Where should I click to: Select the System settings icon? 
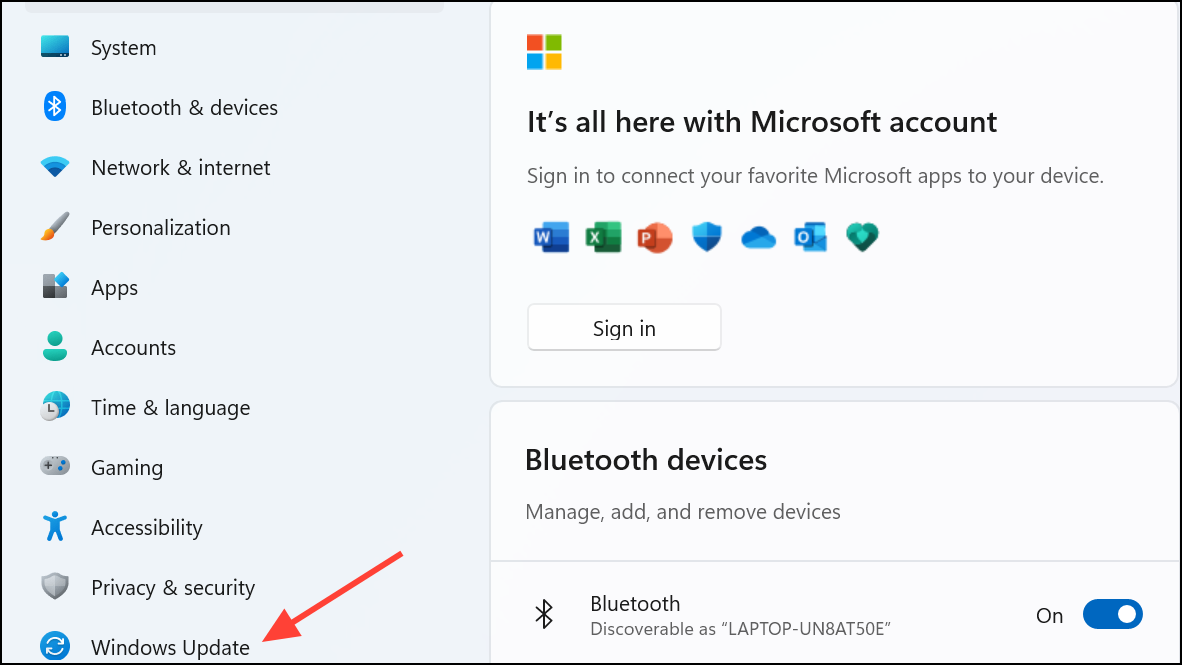55,47
